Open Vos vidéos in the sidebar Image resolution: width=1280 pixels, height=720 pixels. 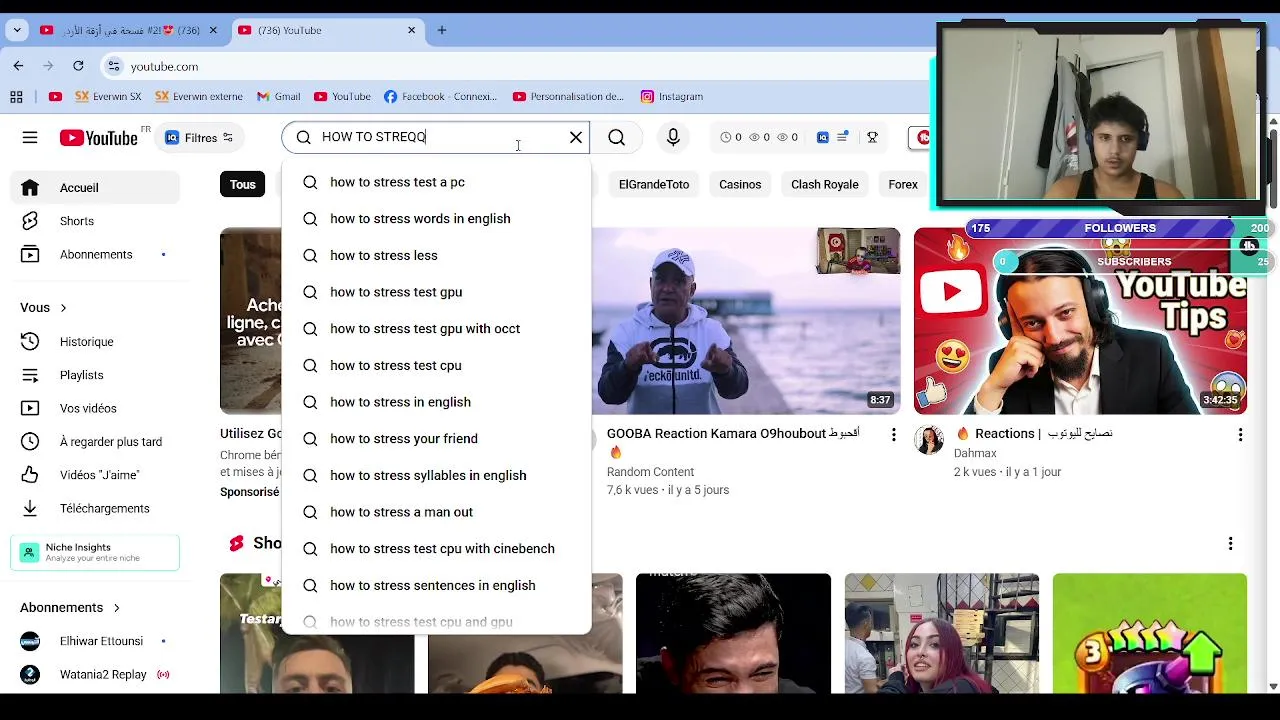[x=96, y=408]
